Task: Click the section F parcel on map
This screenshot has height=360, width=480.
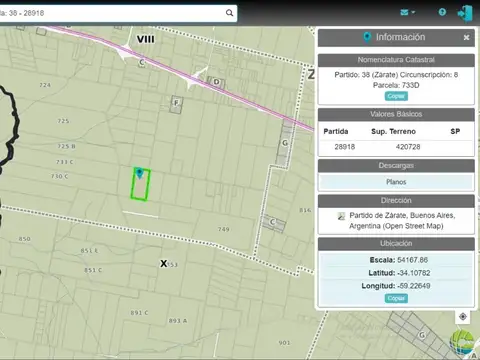Action: (176, 104)
